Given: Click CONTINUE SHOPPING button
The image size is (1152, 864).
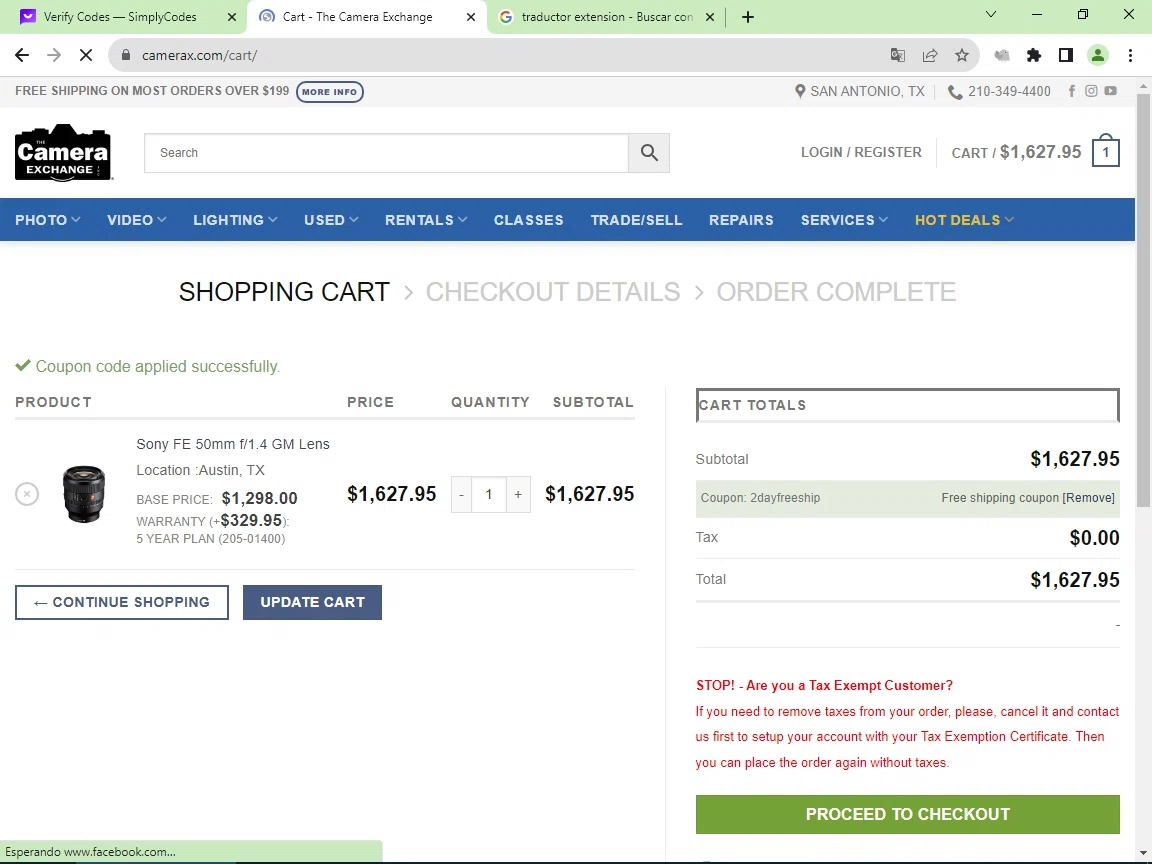Looking at the screenshot, I should (122, 602).
